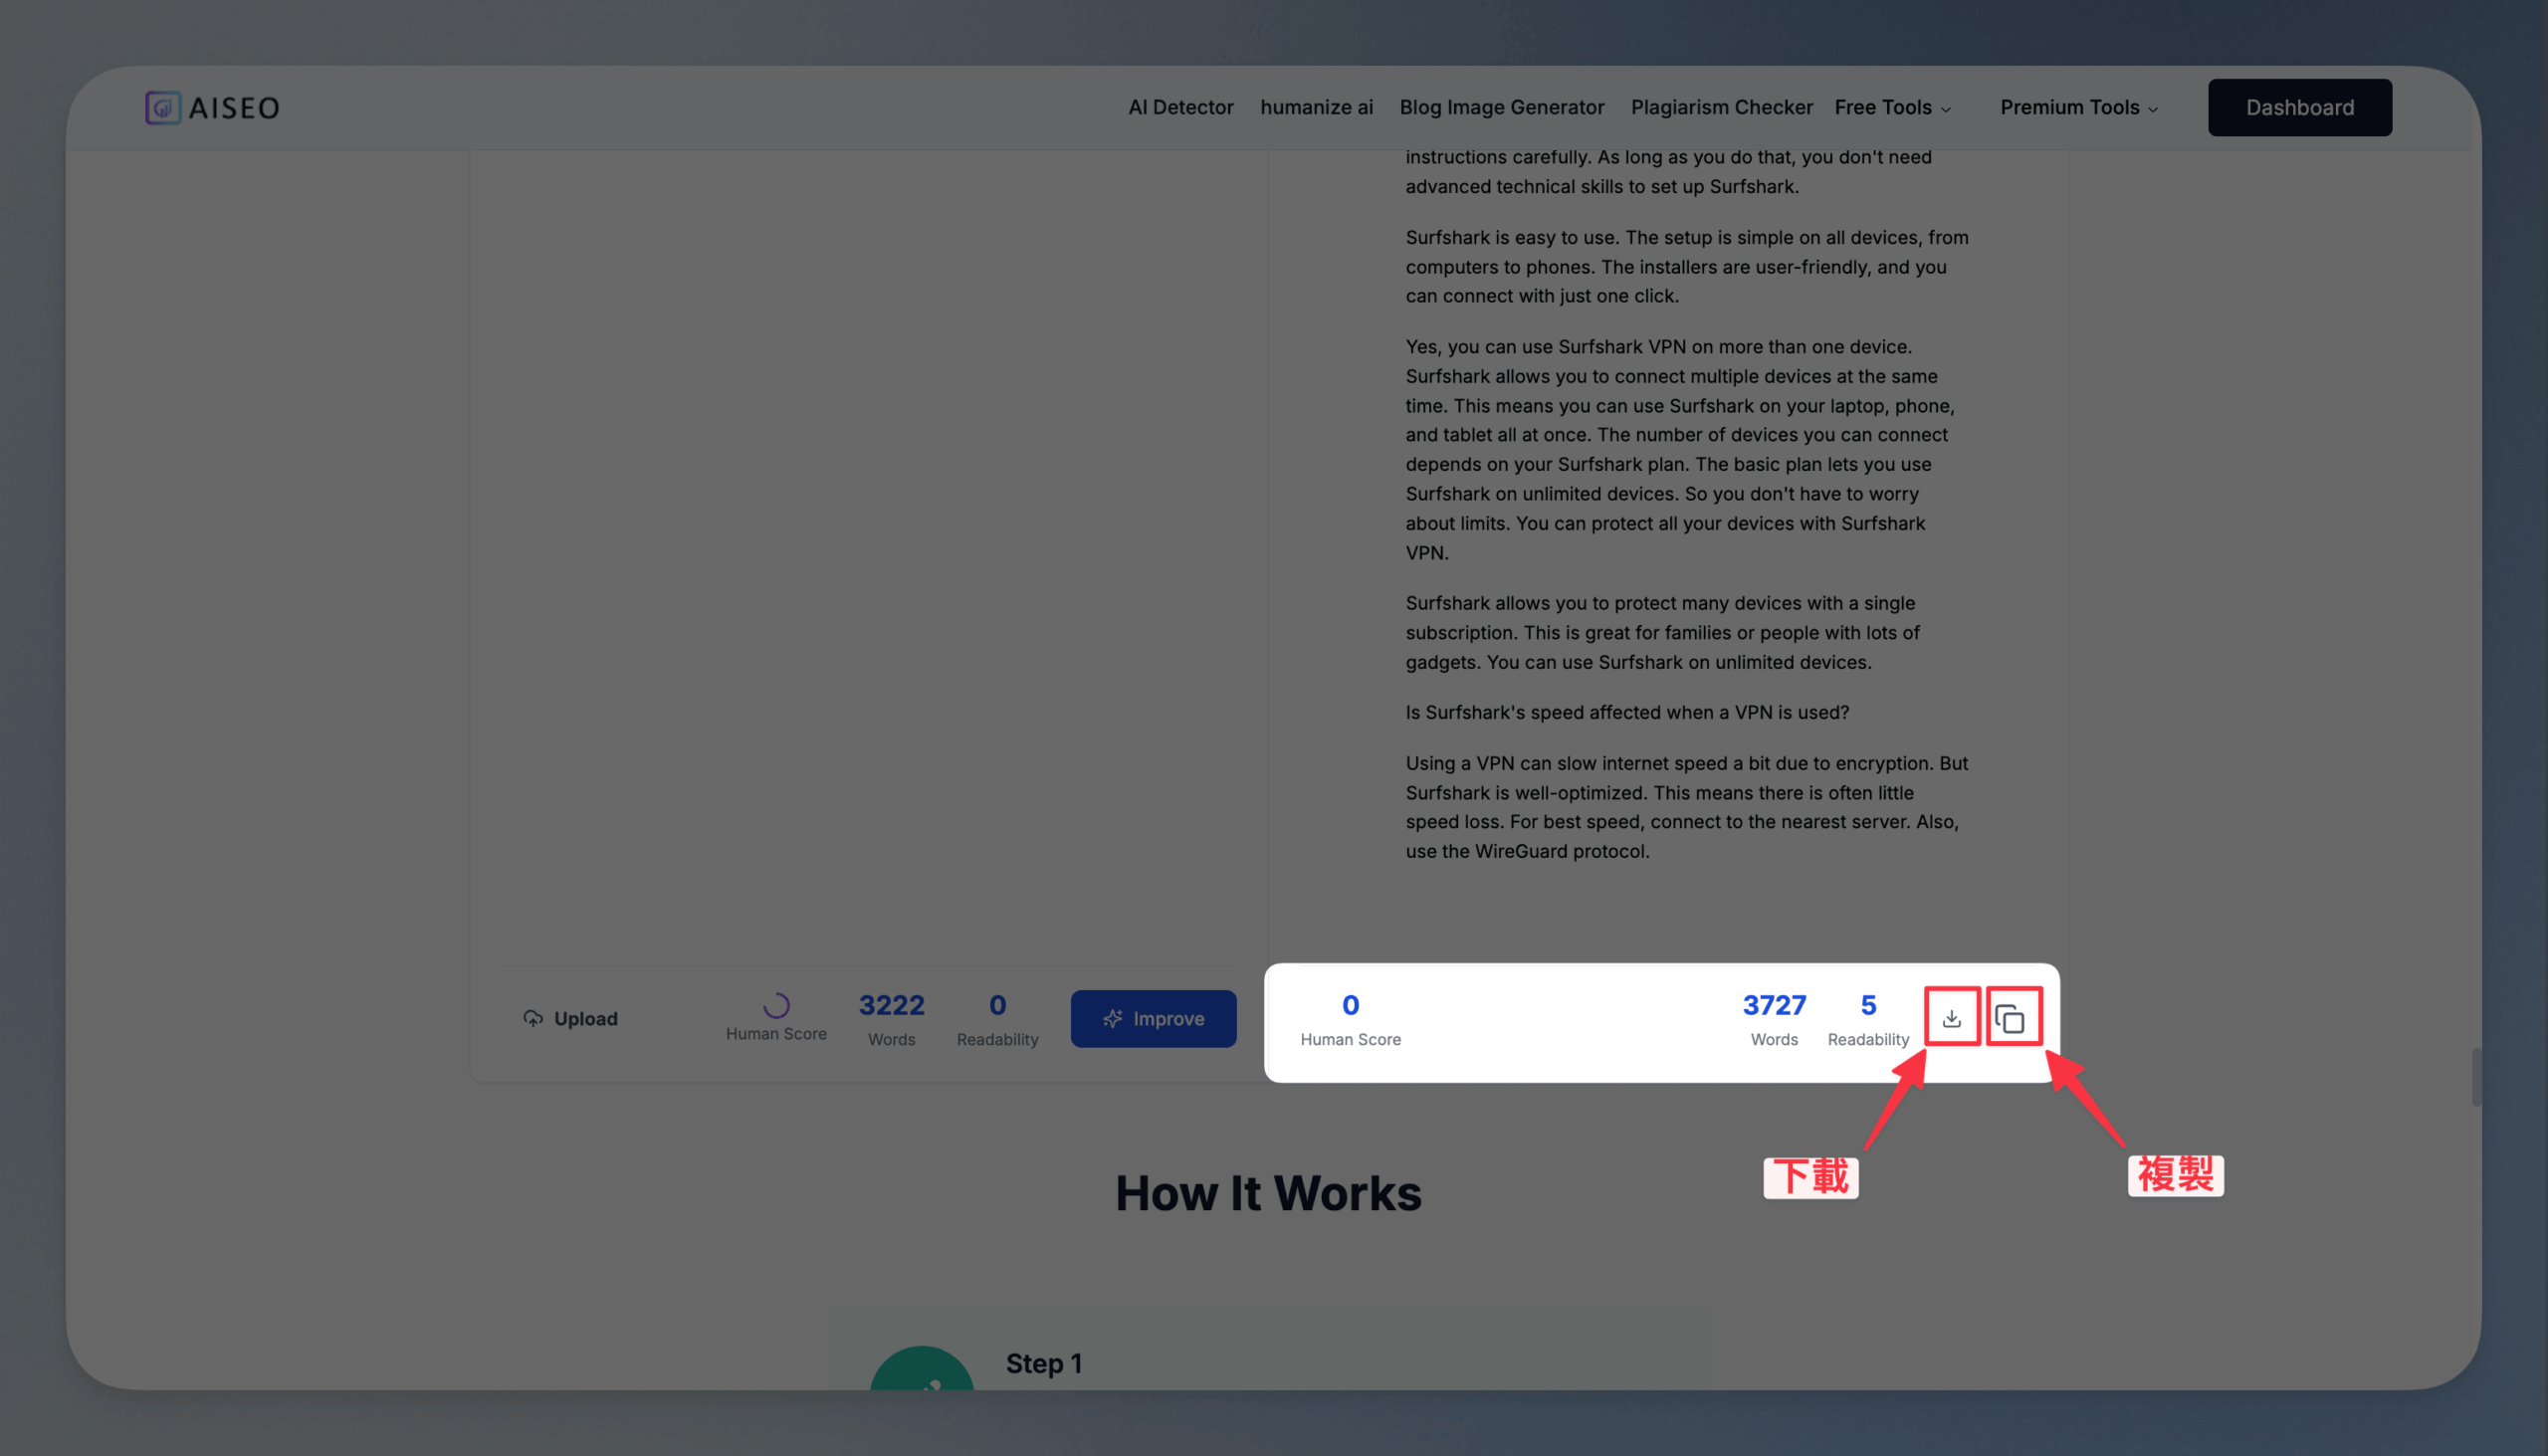Open the Dashboard
Viewport: 2548px width, 1456px height.
[x=2299, y=107]
